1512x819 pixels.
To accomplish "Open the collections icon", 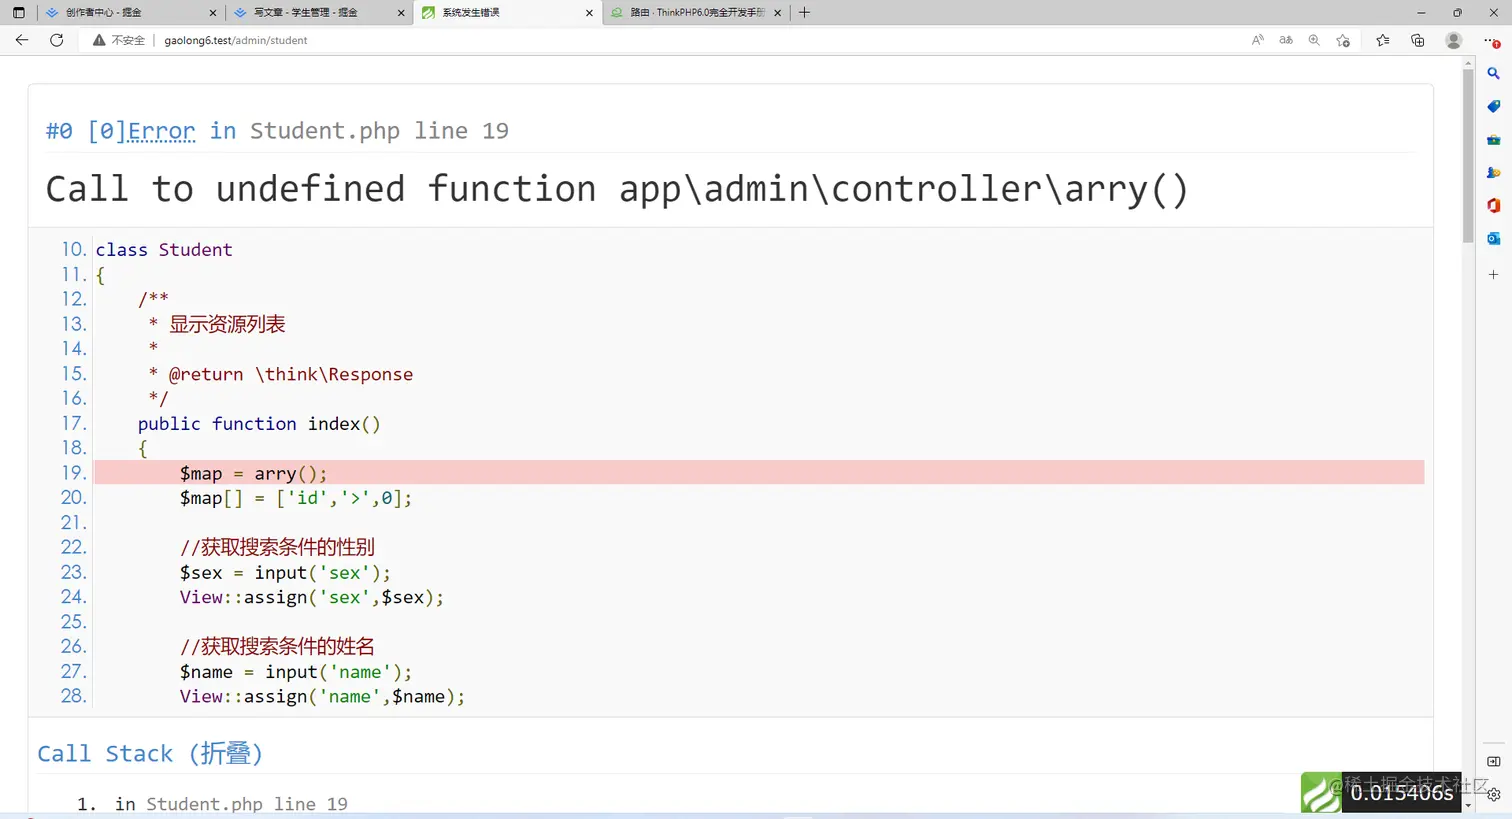I will [x=1417, y=40].
